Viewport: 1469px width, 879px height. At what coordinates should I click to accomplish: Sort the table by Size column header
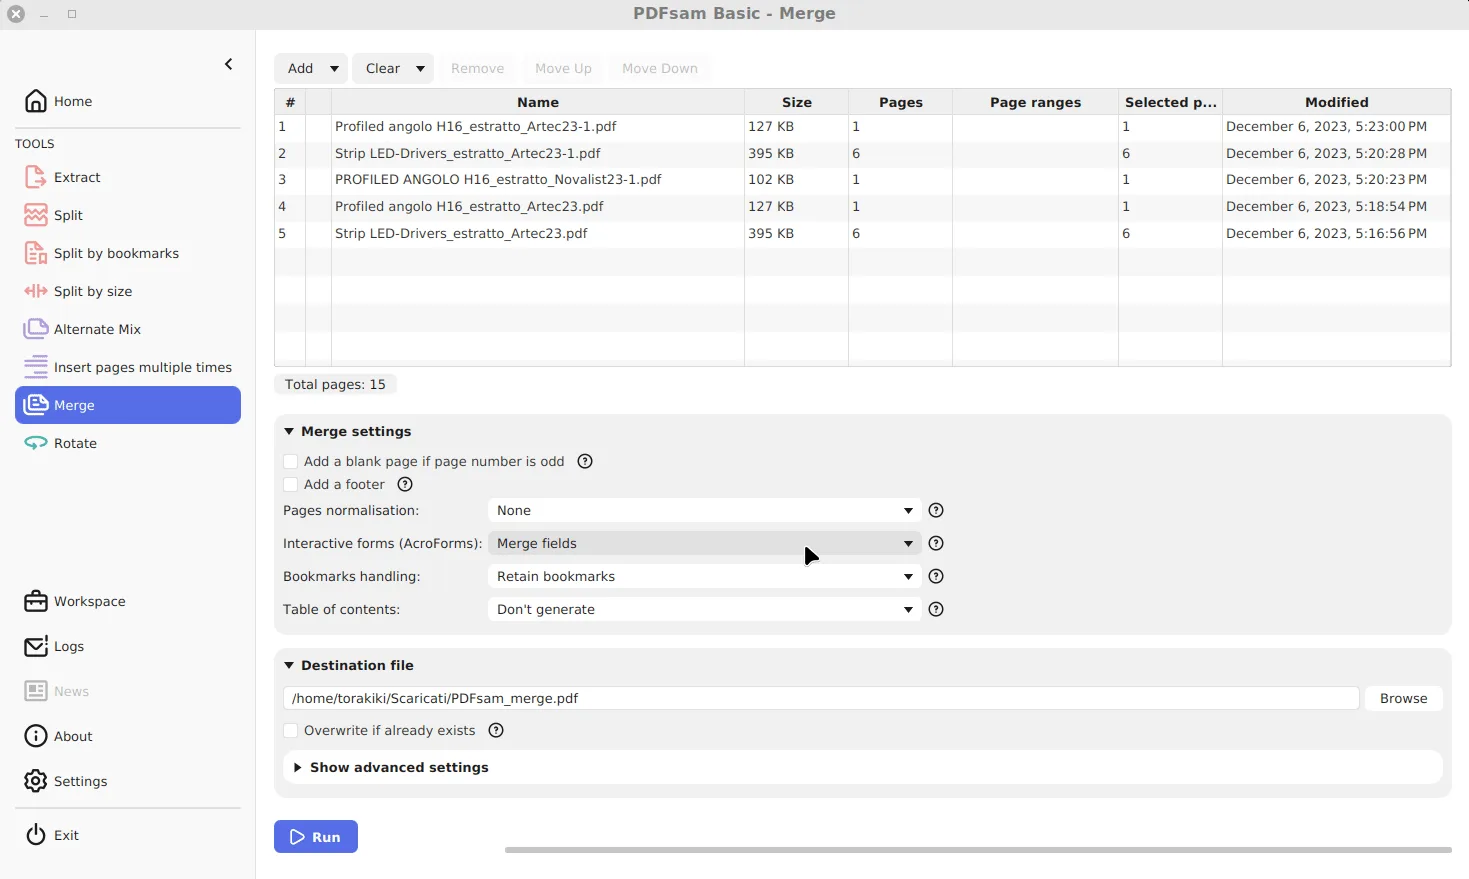[797, 102]
